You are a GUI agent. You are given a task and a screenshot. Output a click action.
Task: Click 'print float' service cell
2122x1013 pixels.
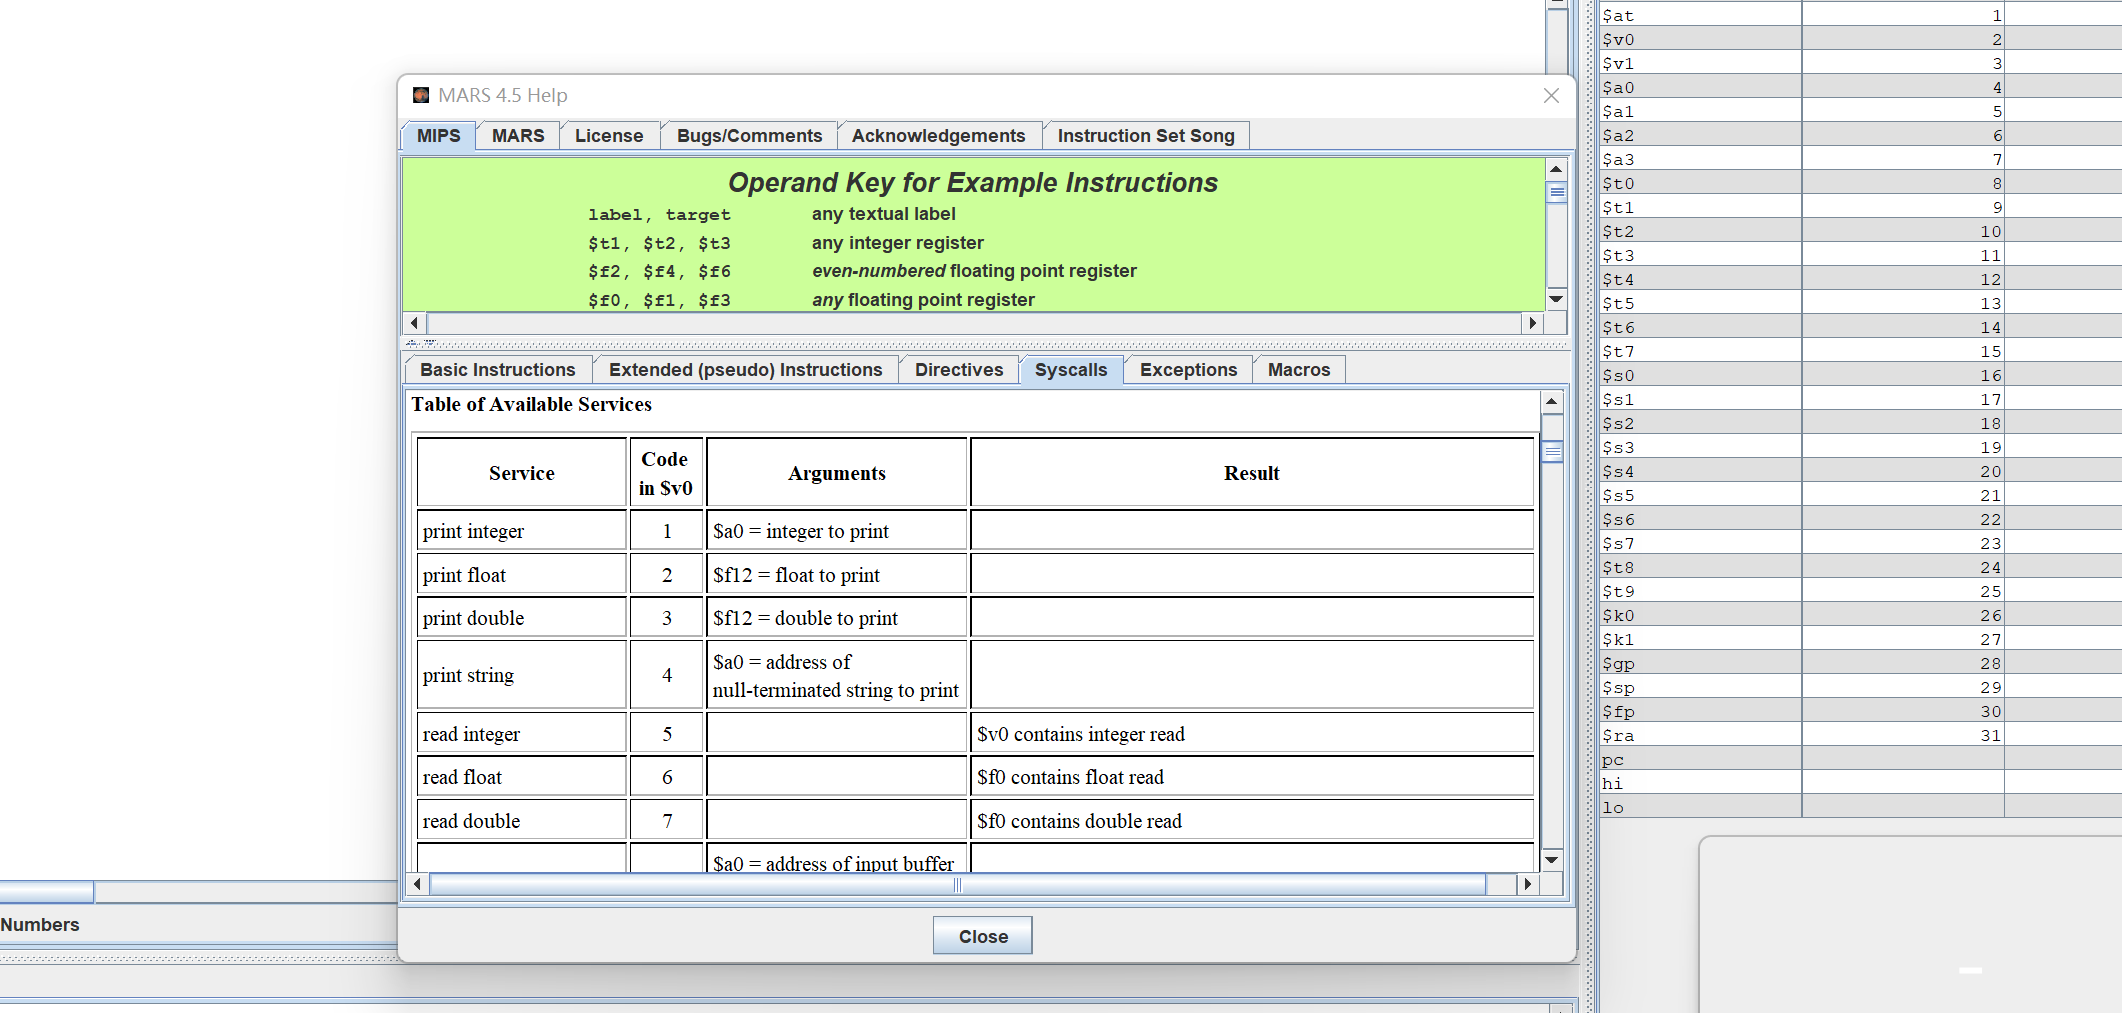[522, 575]
